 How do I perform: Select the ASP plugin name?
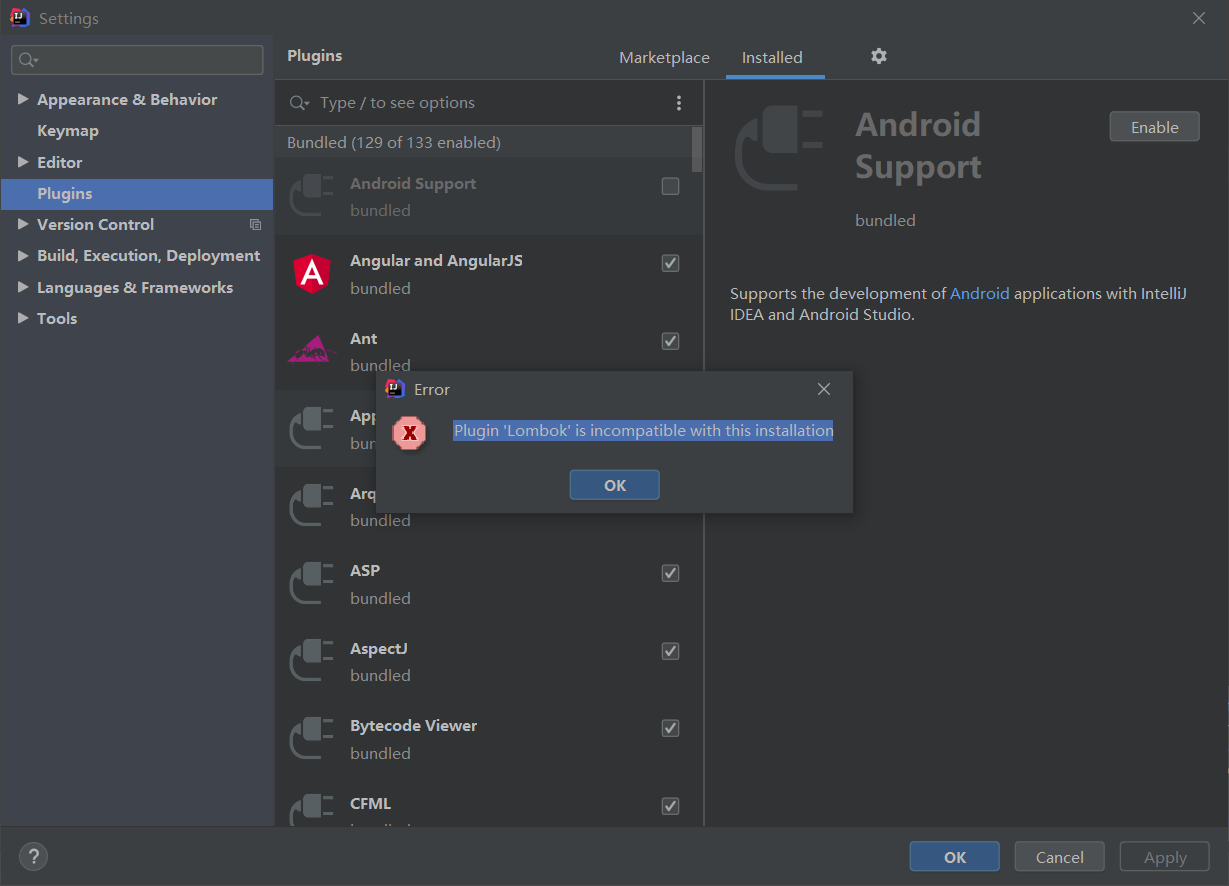pos(364,571)
